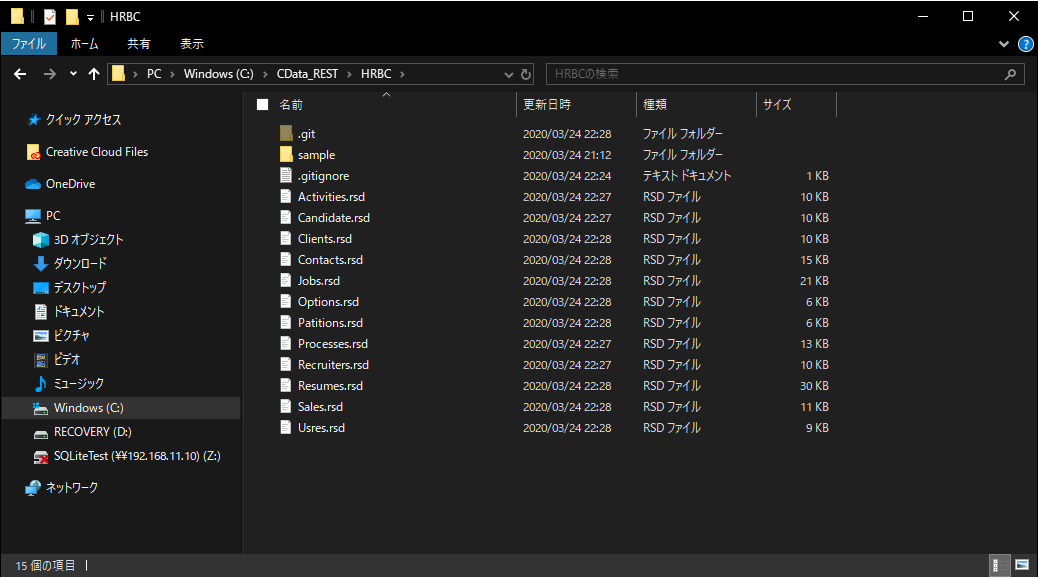The width and height of the screenshot is (1038, 578).
Task: Click the Forward navigation arrow
Action: (50, 74)
